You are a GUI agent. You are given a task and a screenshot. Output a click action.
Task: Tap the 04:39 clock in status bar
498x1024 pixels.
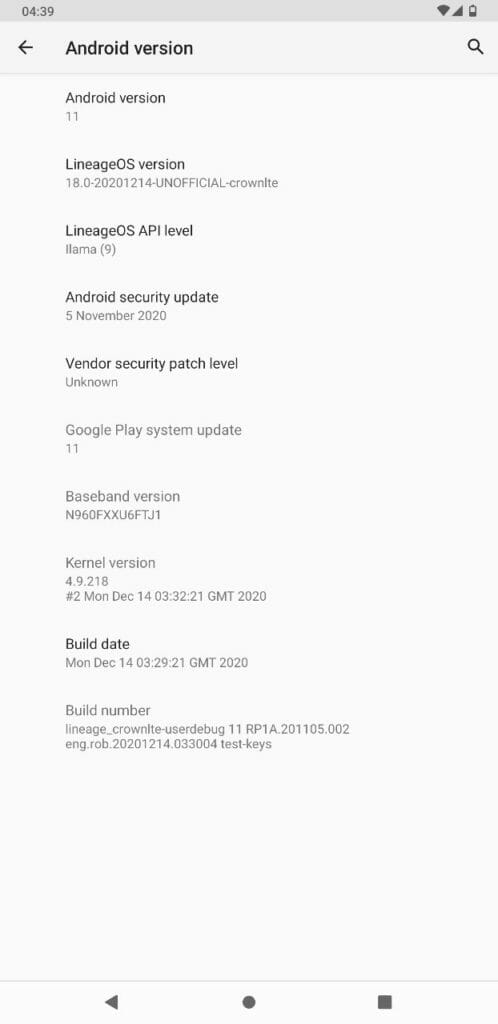pos(38,11)
